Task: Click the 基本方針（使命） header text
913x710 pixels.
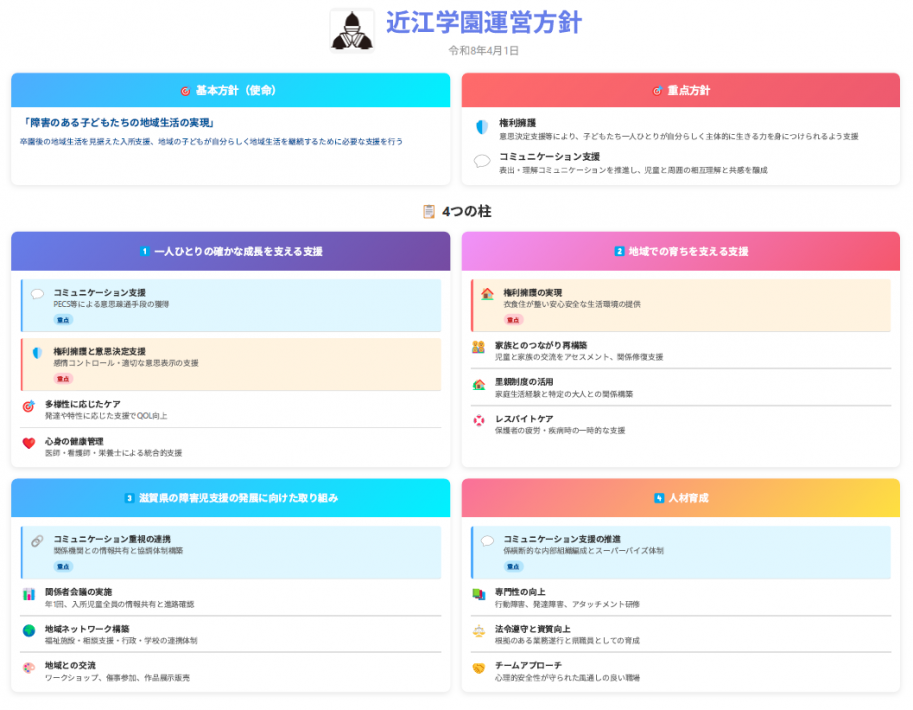Action: (x=236, y=90)
